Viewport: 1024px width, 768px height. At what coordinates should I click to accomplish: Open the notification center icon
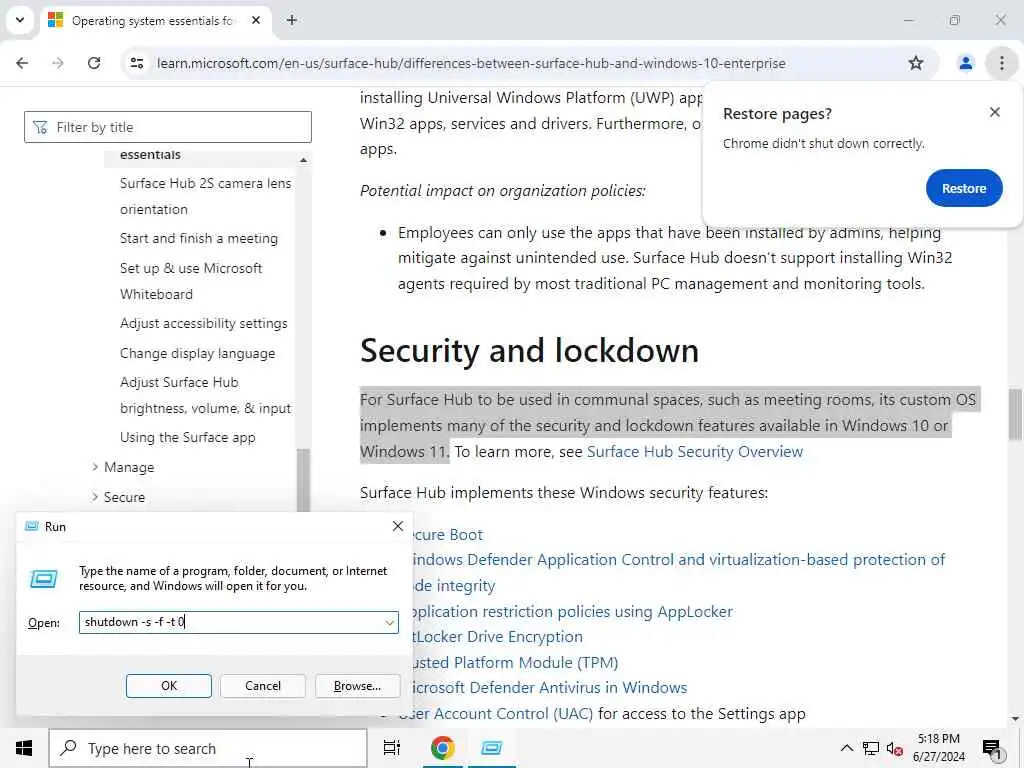[x=992, y=749]
